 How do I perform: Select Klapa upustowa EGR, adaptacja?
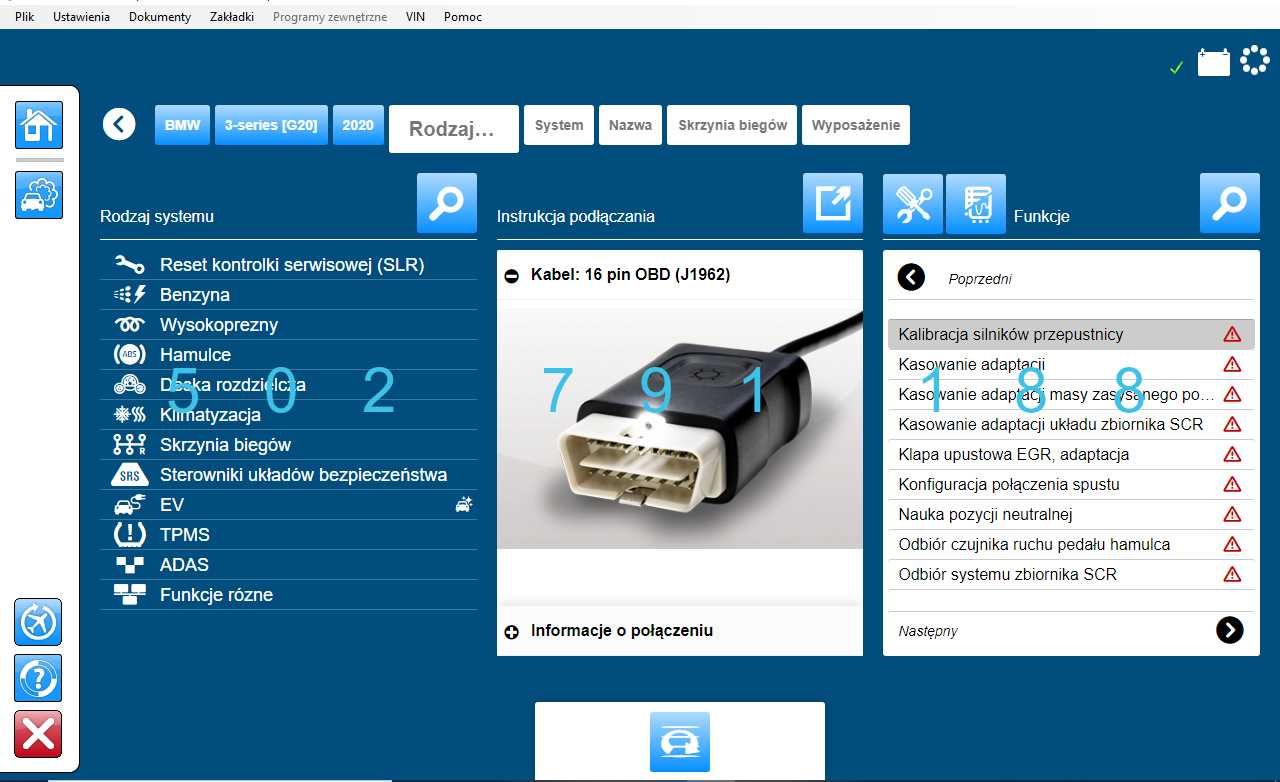point(1071,454)
